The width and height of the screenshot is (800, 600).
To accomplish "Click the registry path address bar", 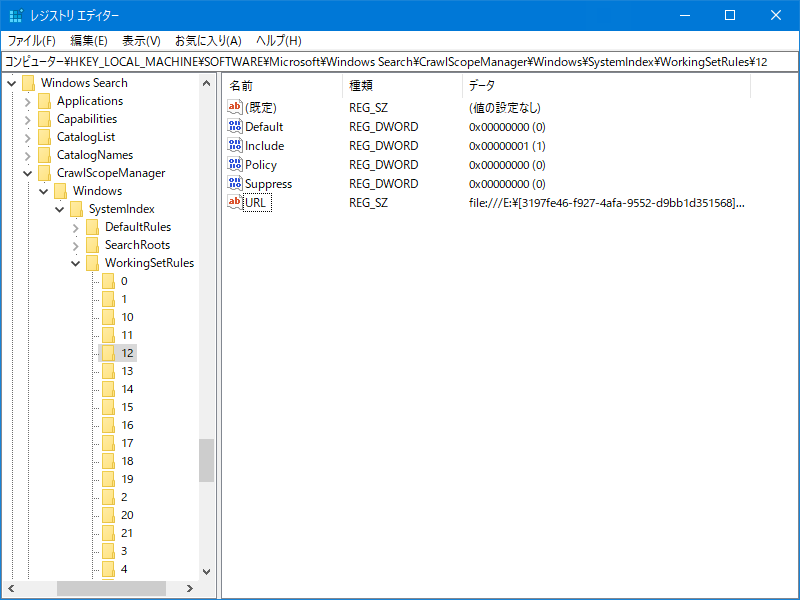I will click(400, 61).
